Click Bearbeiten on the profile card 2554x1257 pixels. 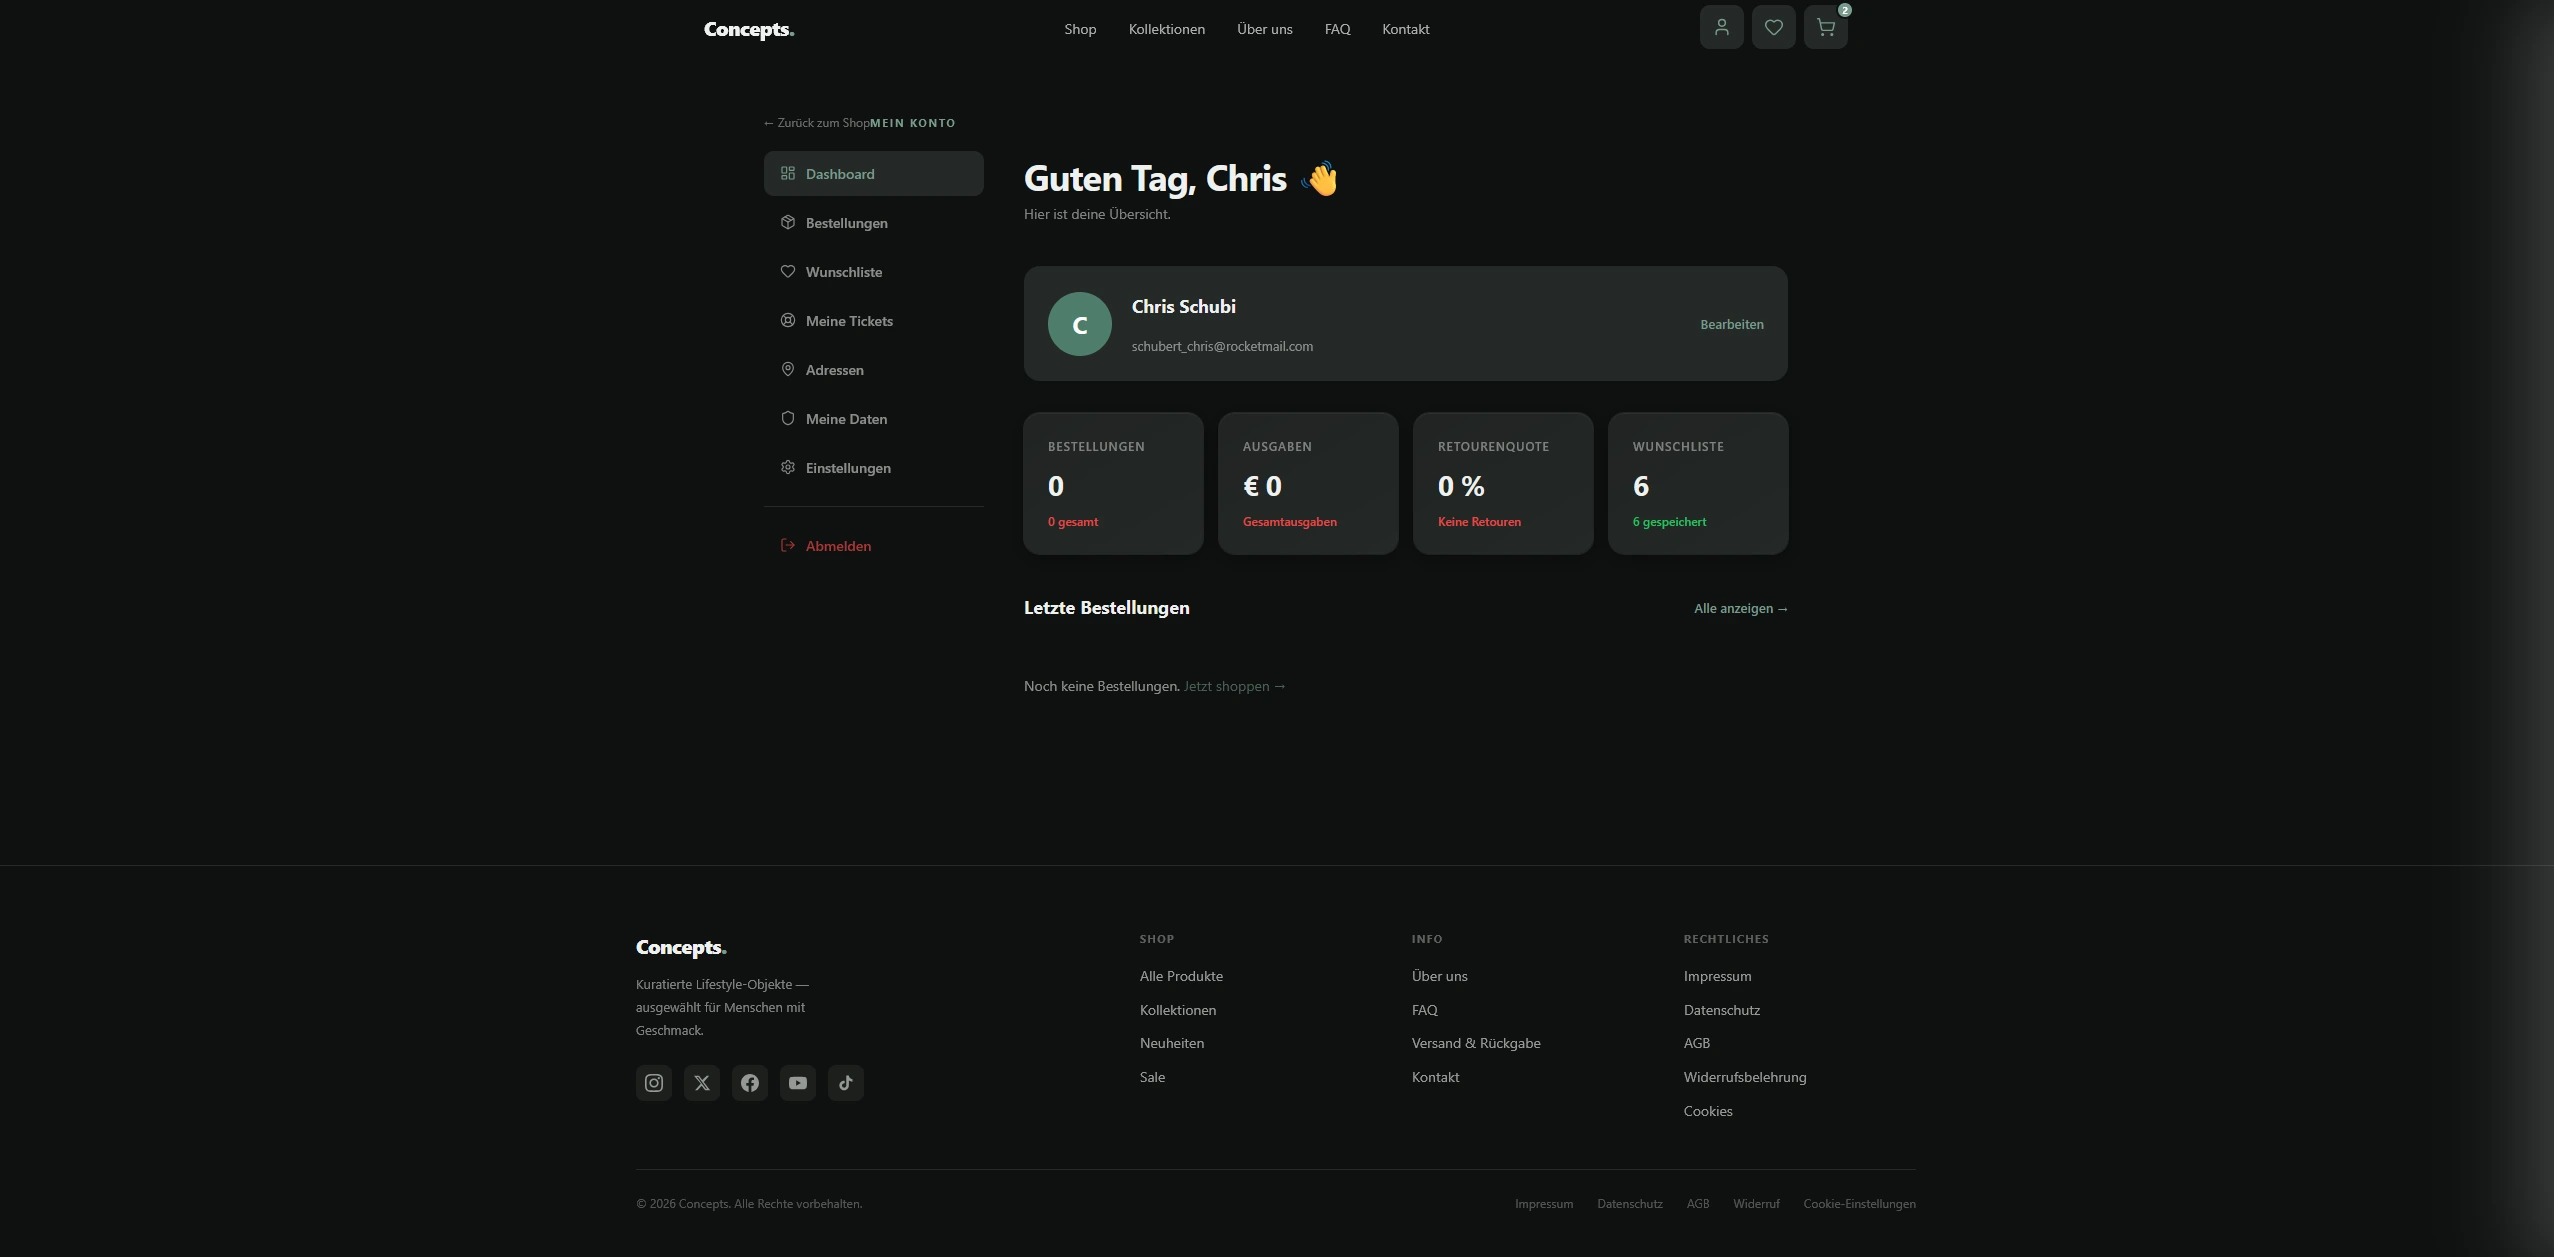pyautogui.click(x=1732, y=324)
